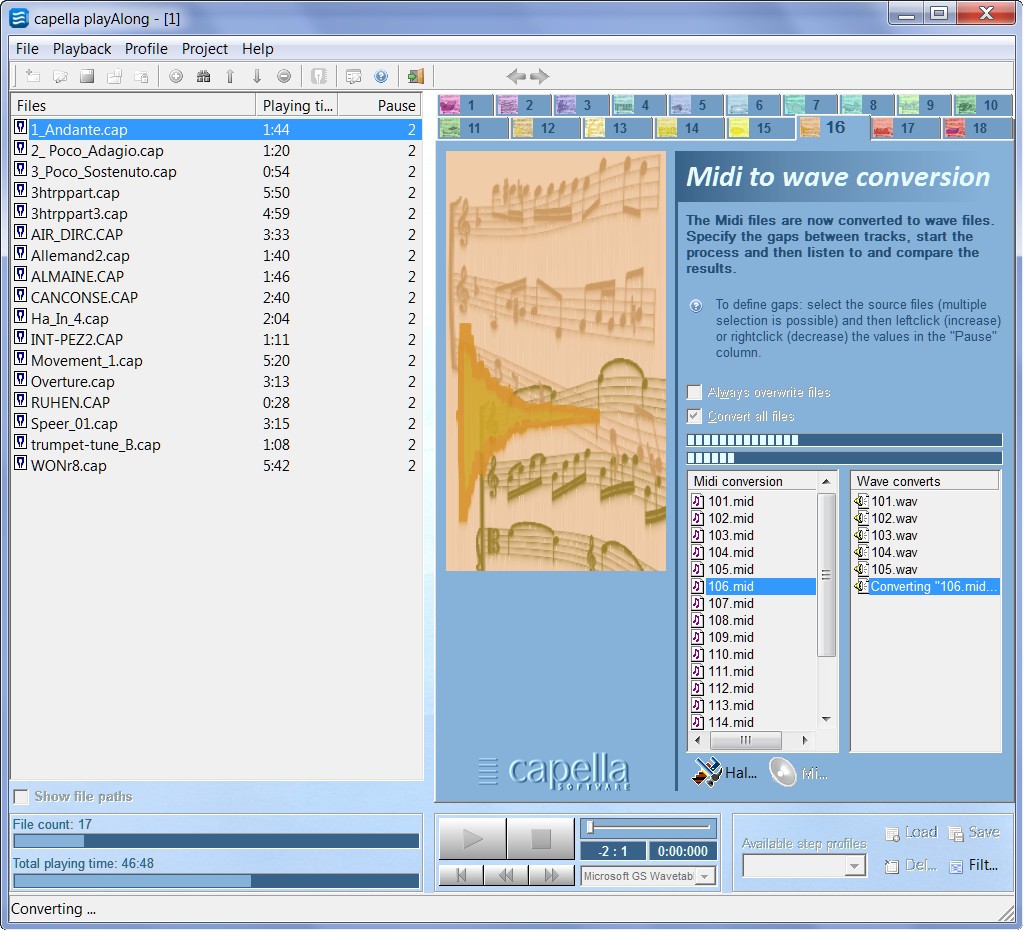Viewport: 1024px width, 931px height.
Task: Open the Help menu
Action: [x=257, y=49]
